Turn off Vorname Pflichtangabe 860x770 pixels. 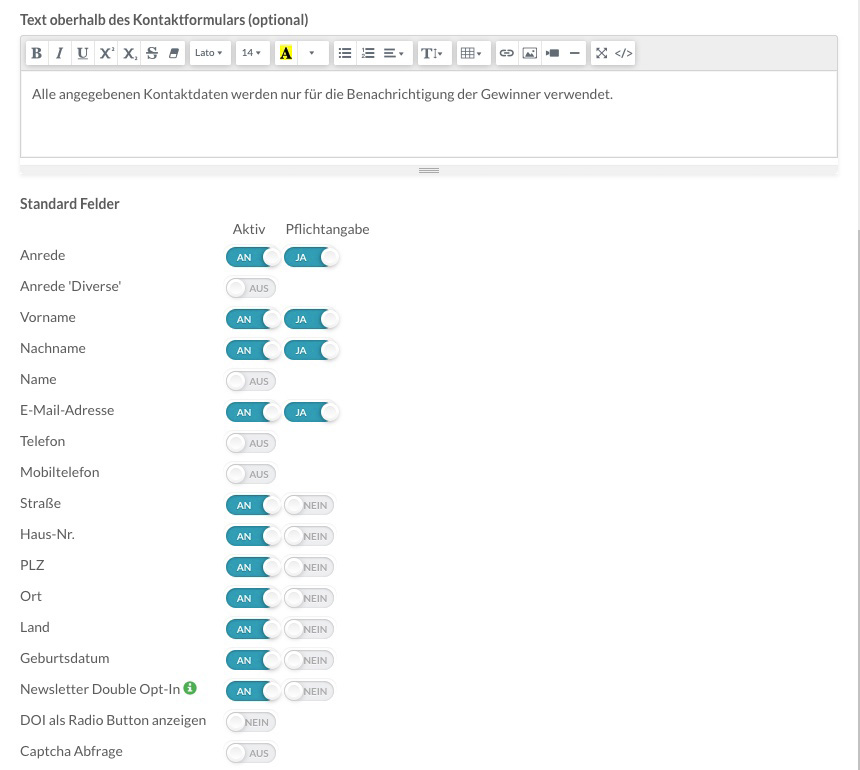[x=311, y=319]
